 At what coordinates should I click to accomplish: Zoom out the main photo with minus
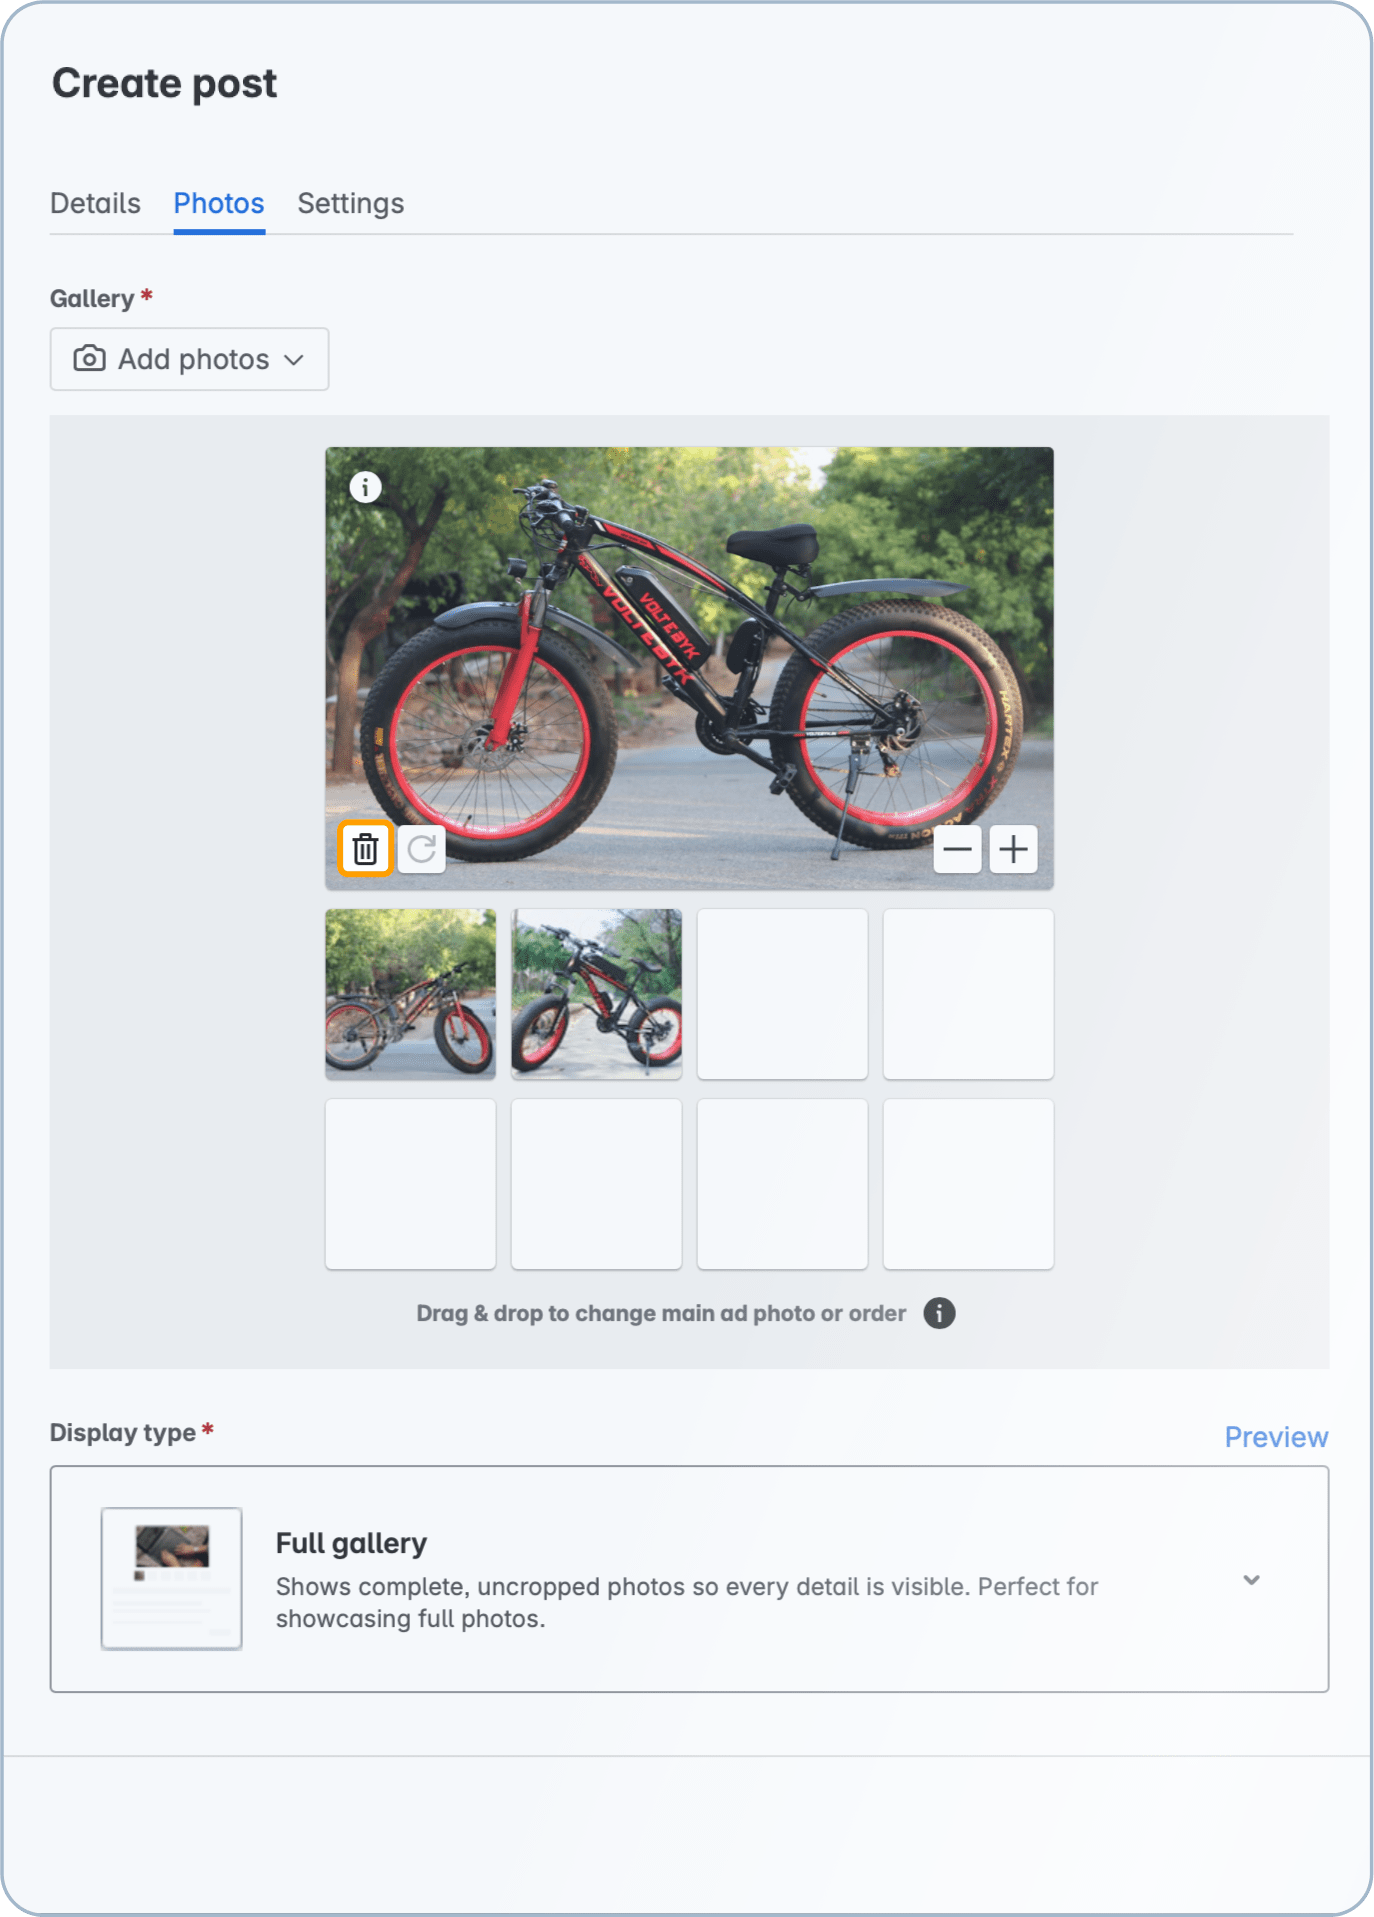(x=957, y=849)
